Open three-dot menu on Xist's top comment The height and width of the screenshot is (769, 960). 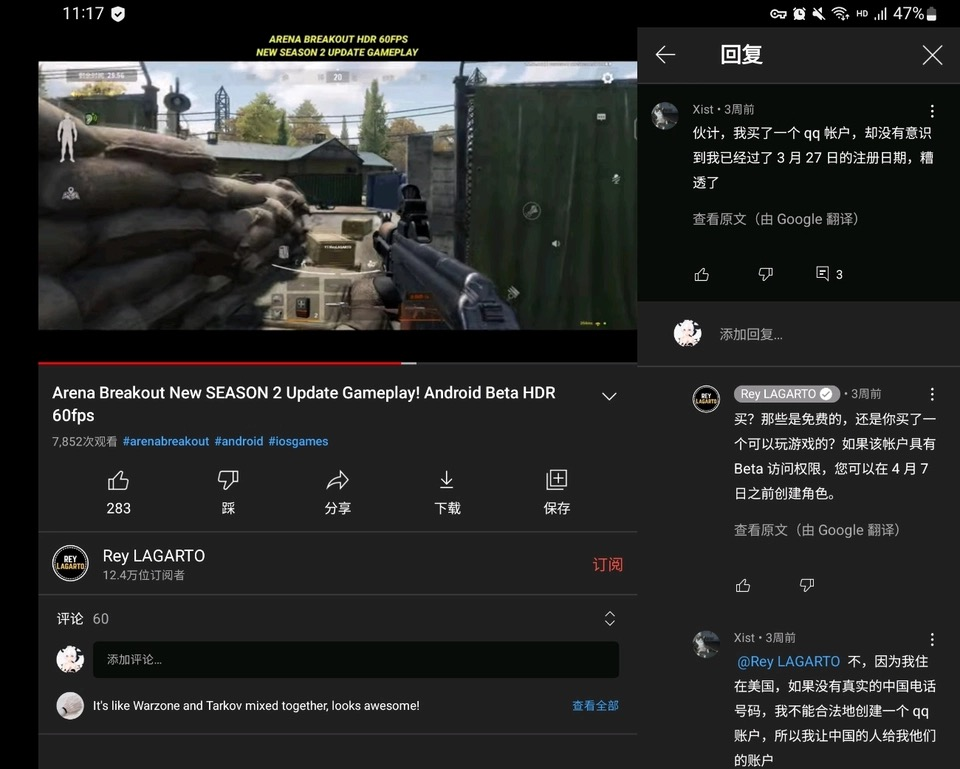click(x=932, y=111)
